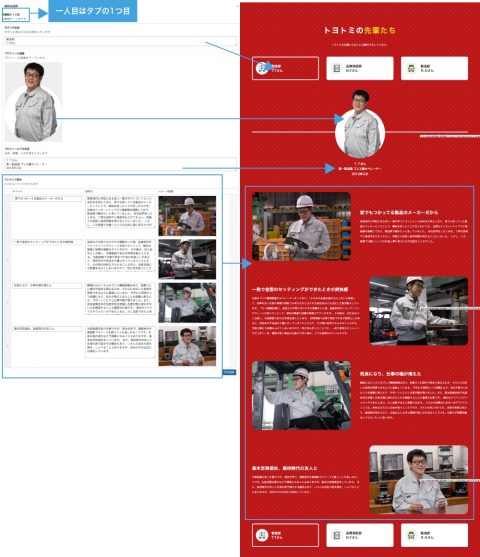
Task: Click the worker holding part photo on the page
Action: pyautogui.click(x=301, y=226)
